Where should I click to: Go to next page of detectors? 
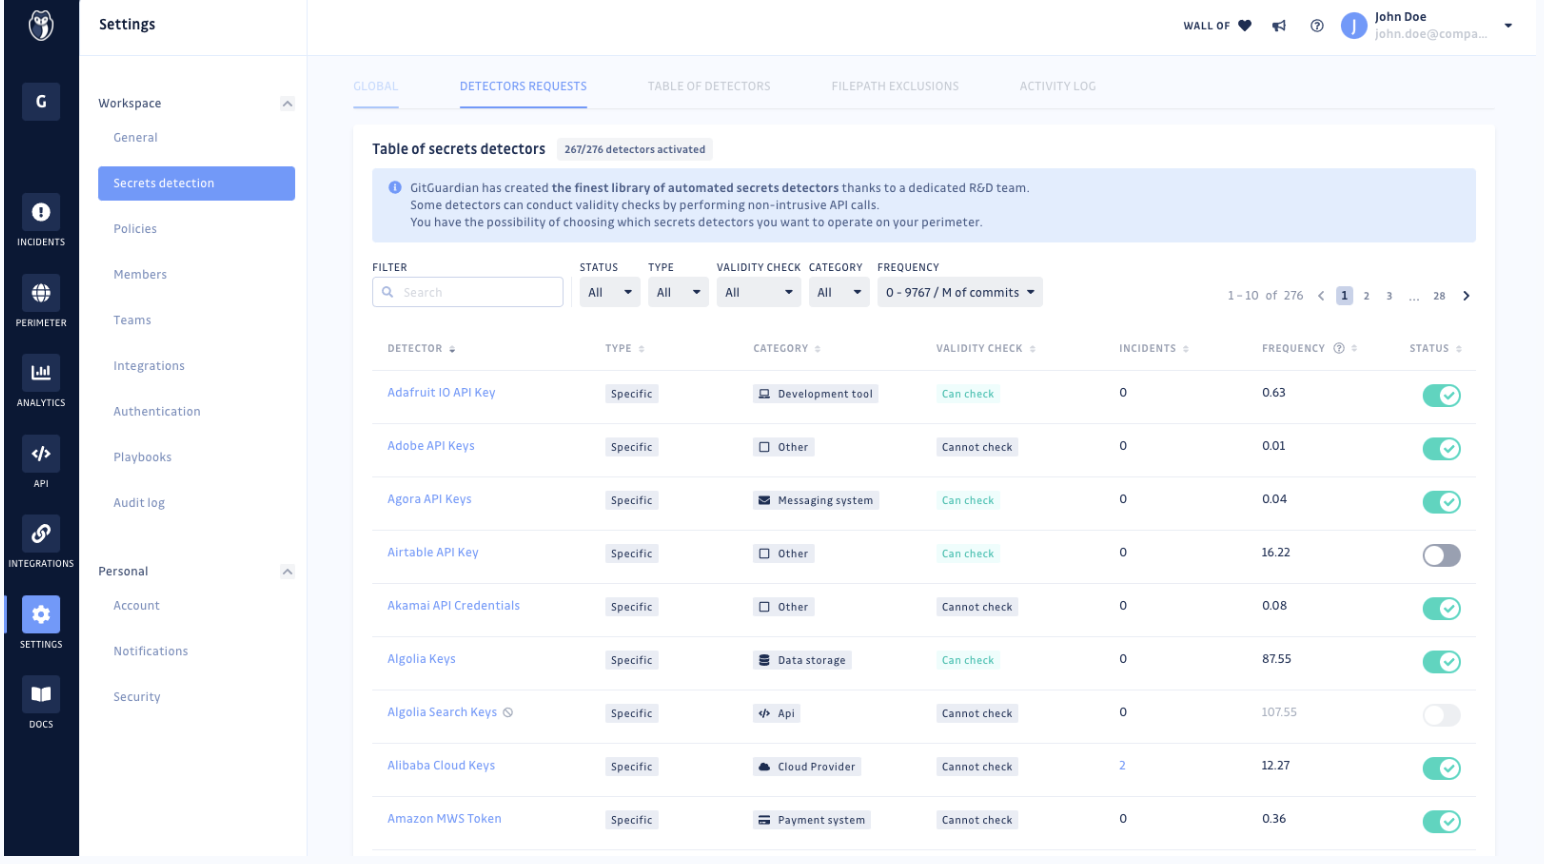point(1466,296)
